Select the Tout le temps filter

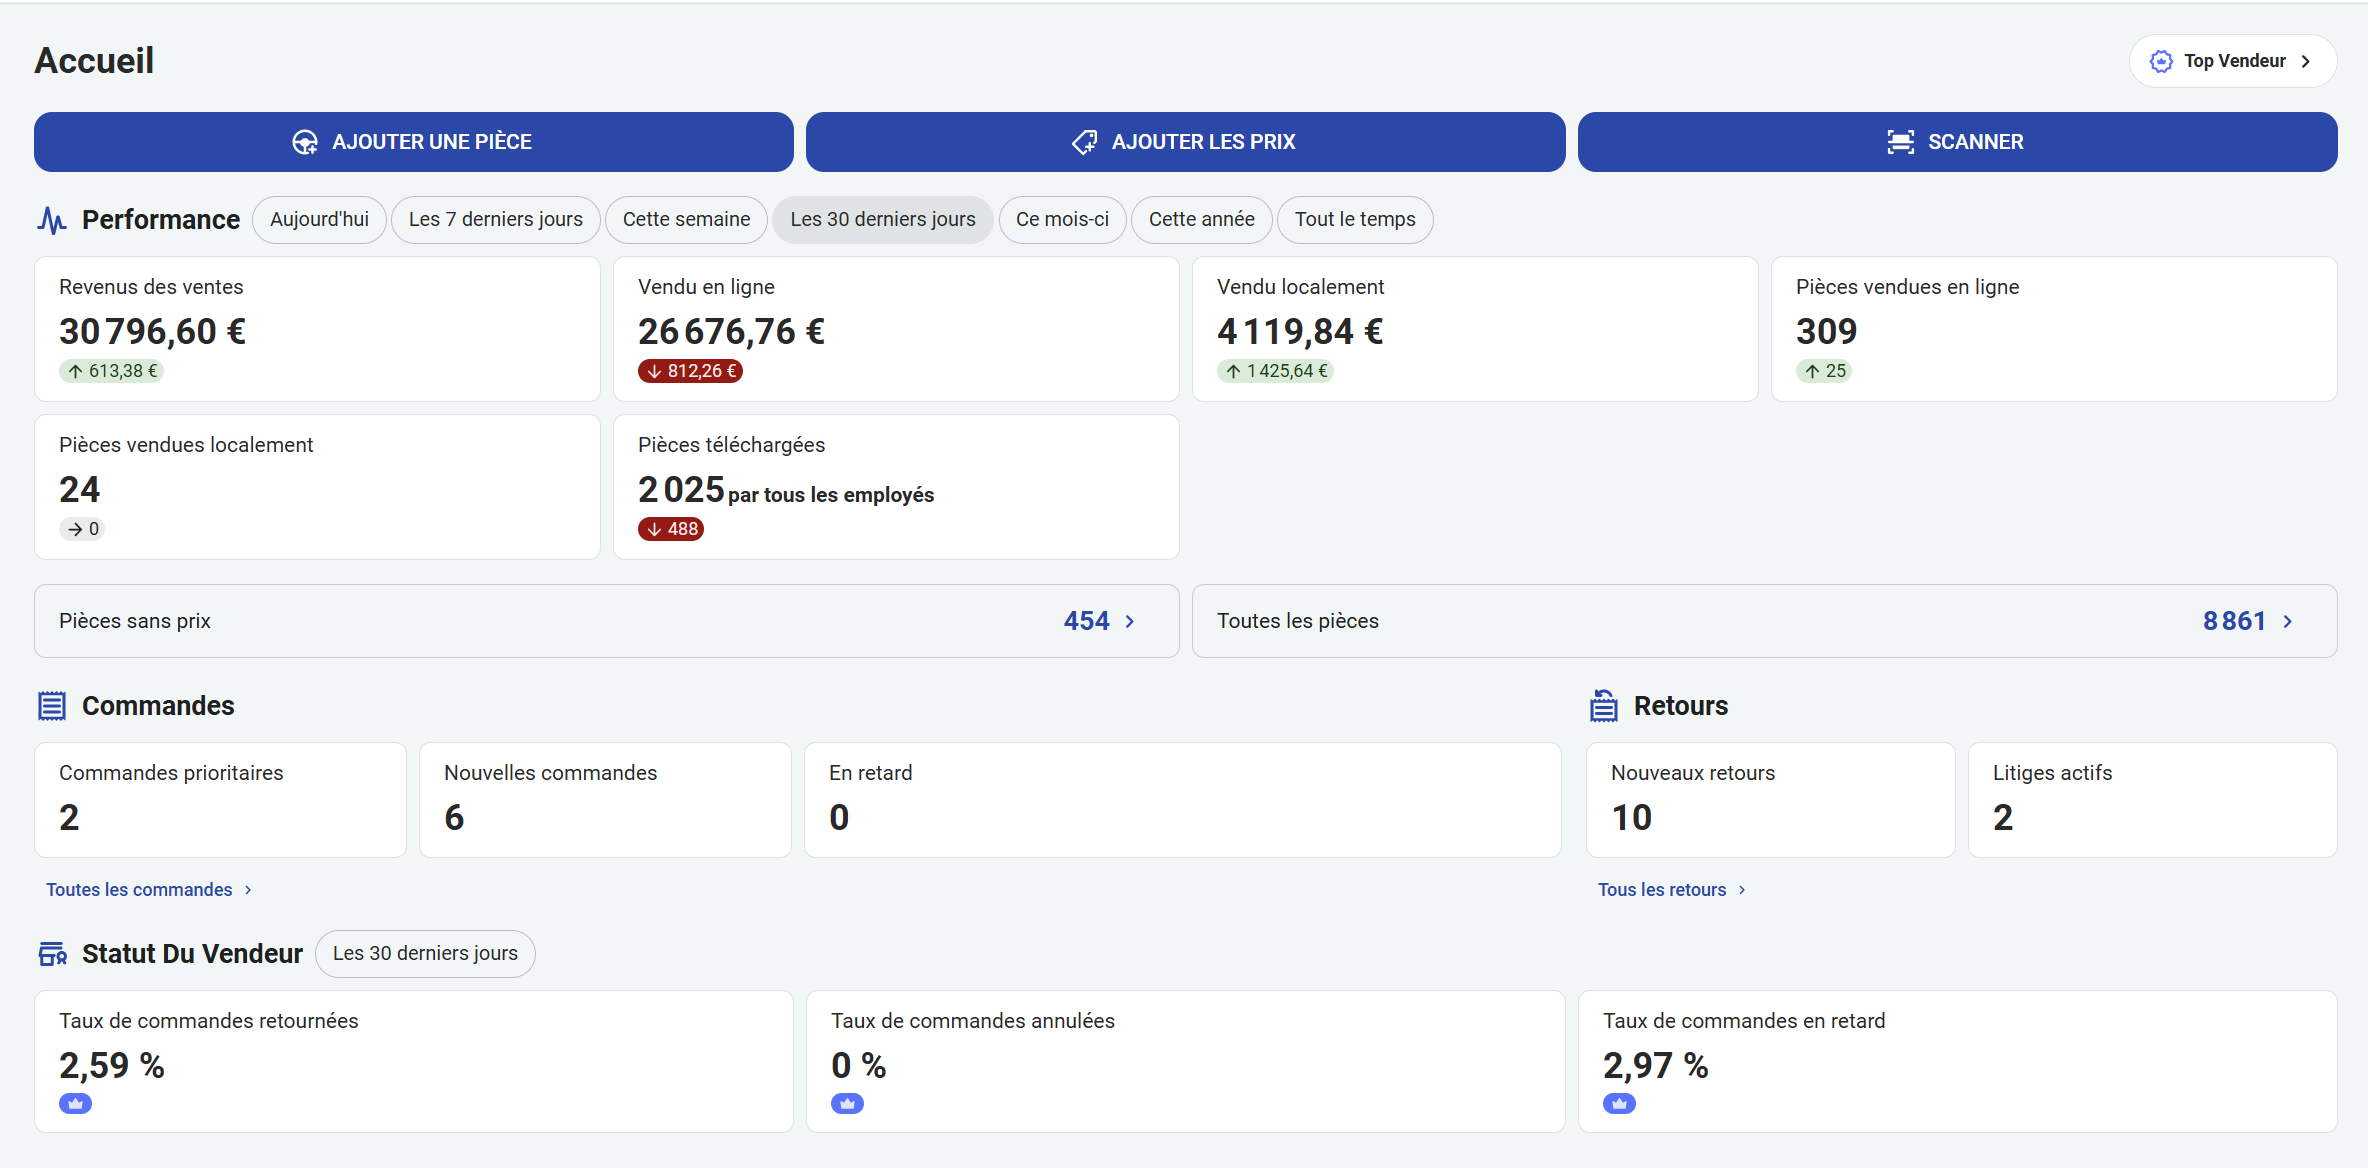[1355, 219]
